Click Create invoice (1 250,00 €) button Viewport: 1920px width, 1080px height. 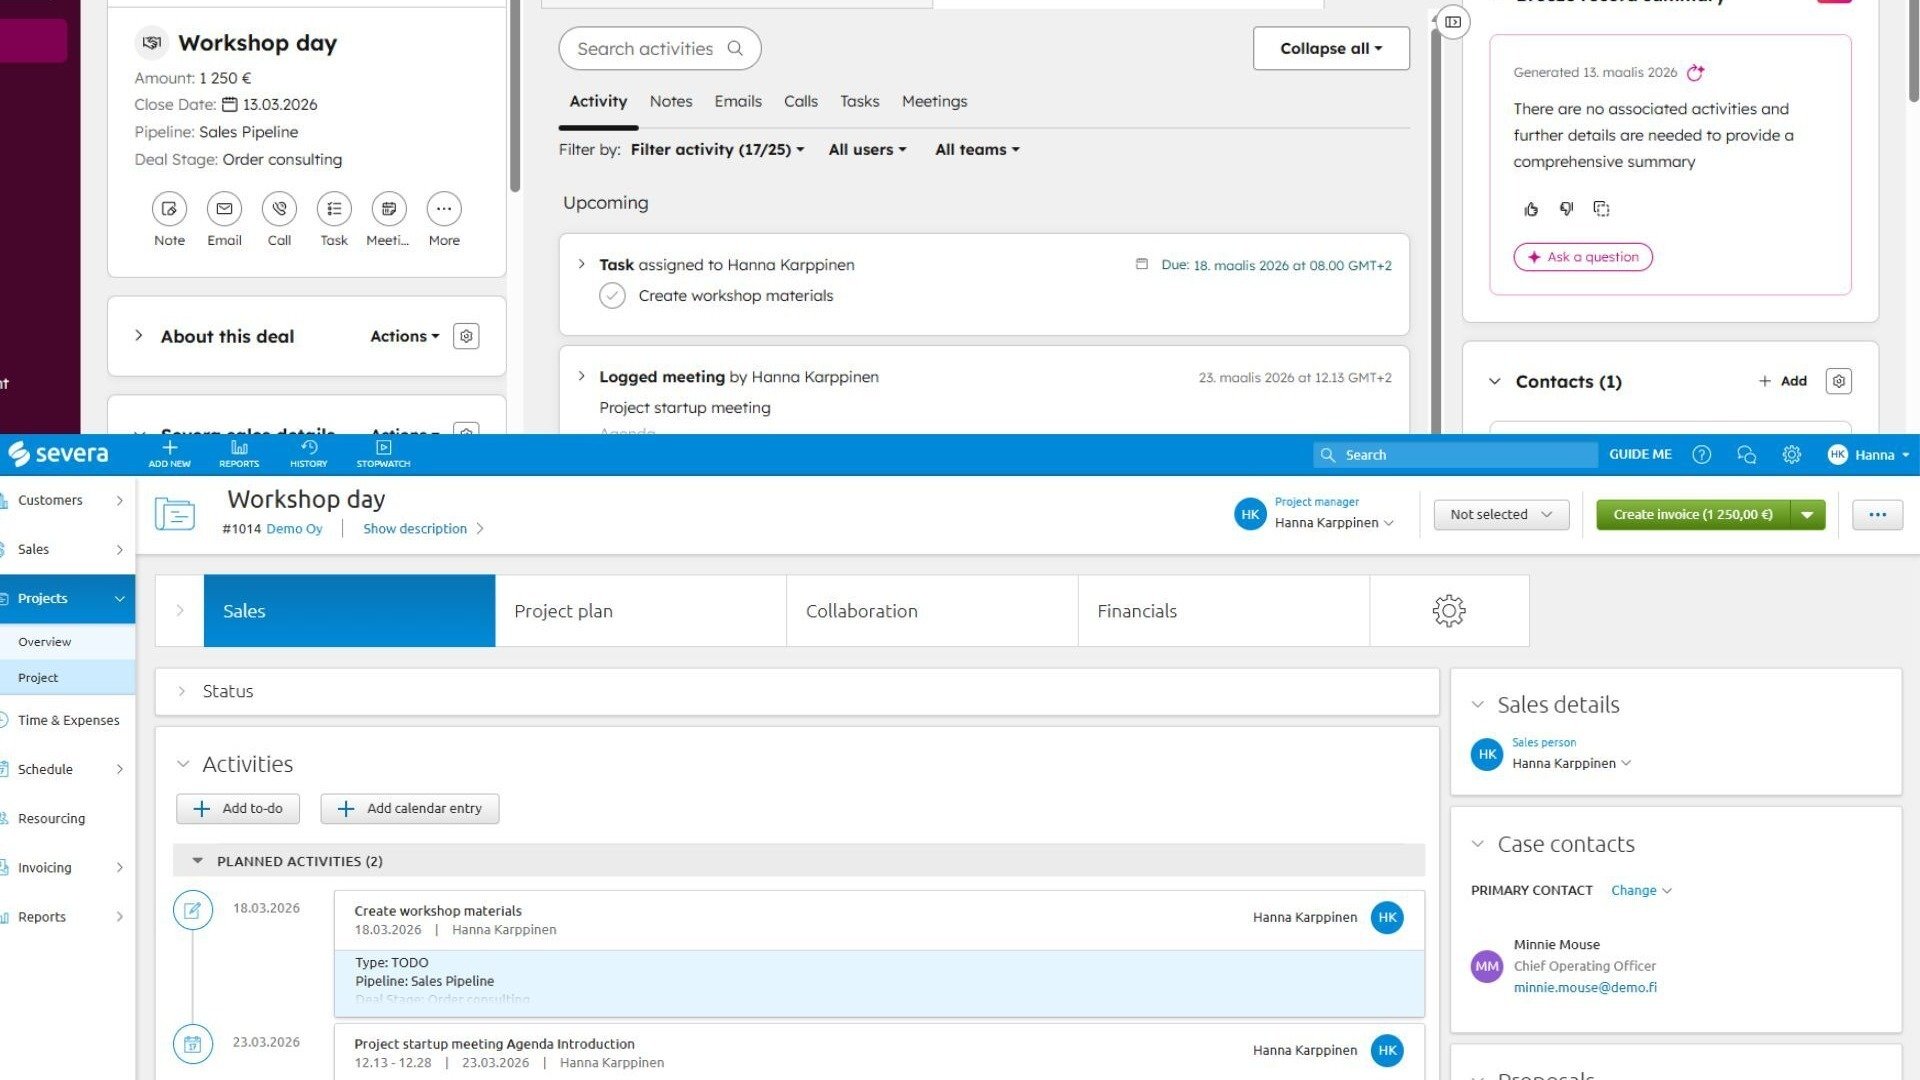[x=1692, y=514]
